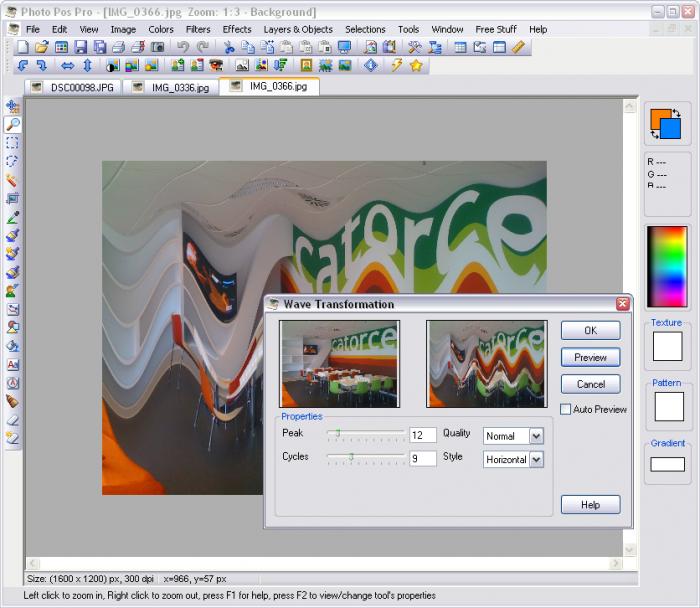Click the original image preview thumbnail

pyautogui.click(x=339, y=364)
